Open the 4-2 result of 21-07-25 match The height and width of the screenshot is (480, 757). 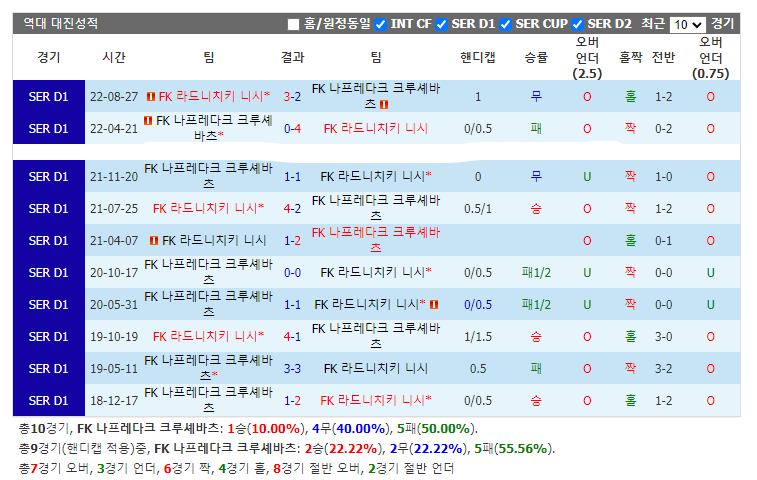292,209
